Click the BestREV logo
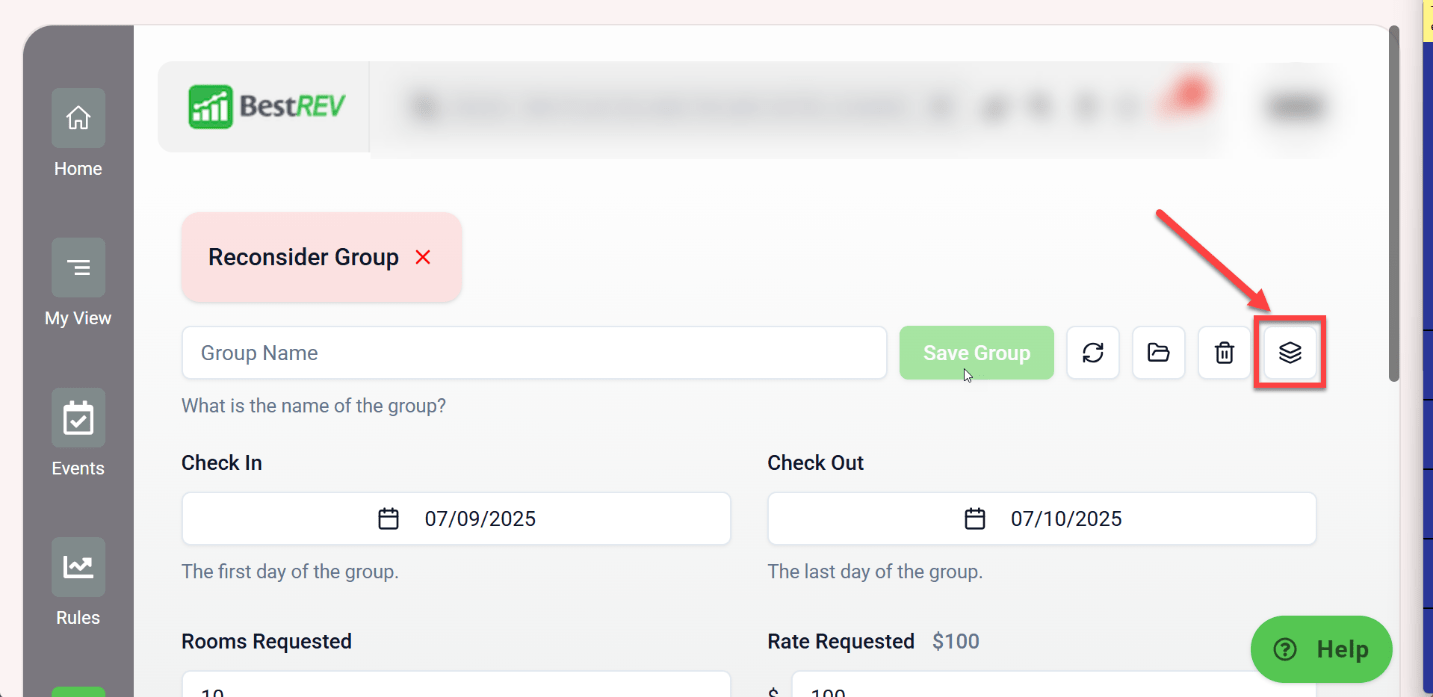The image size is (1433, 697). [266, 106]
